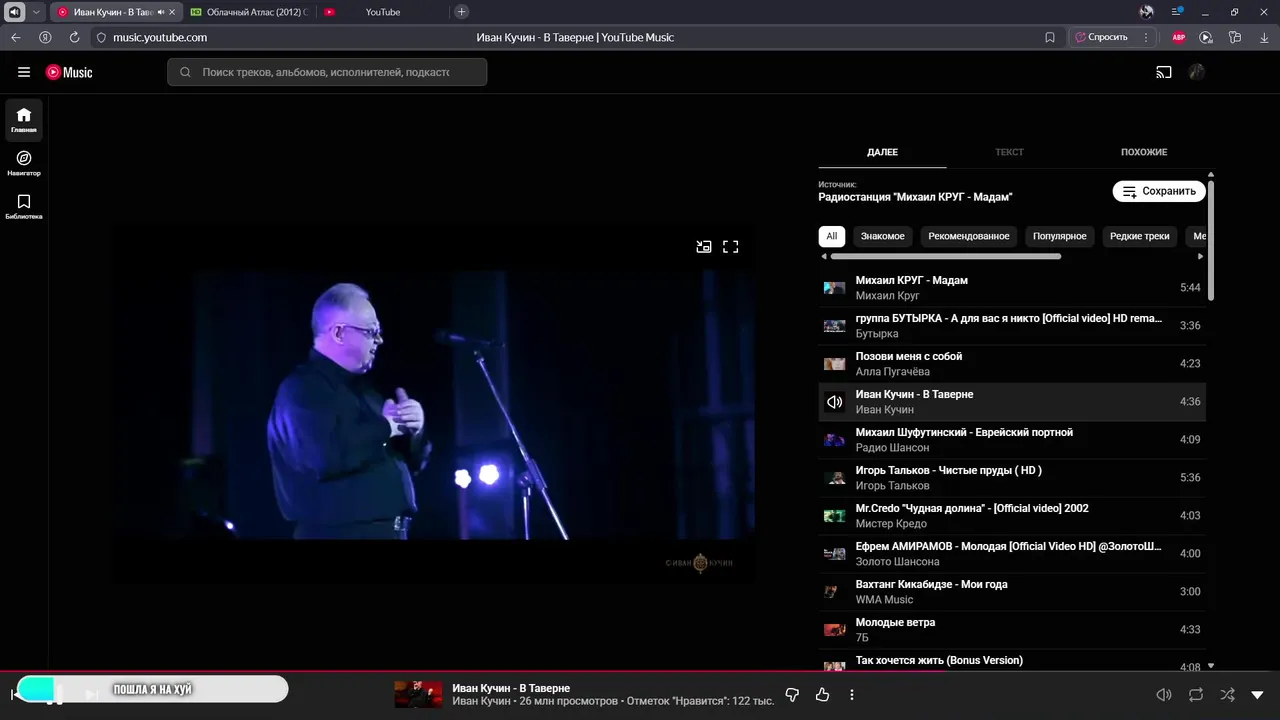The image size is (1280, 720).
Task: Switch to the YouTube browser tab
Action: [x=383, y=12]
